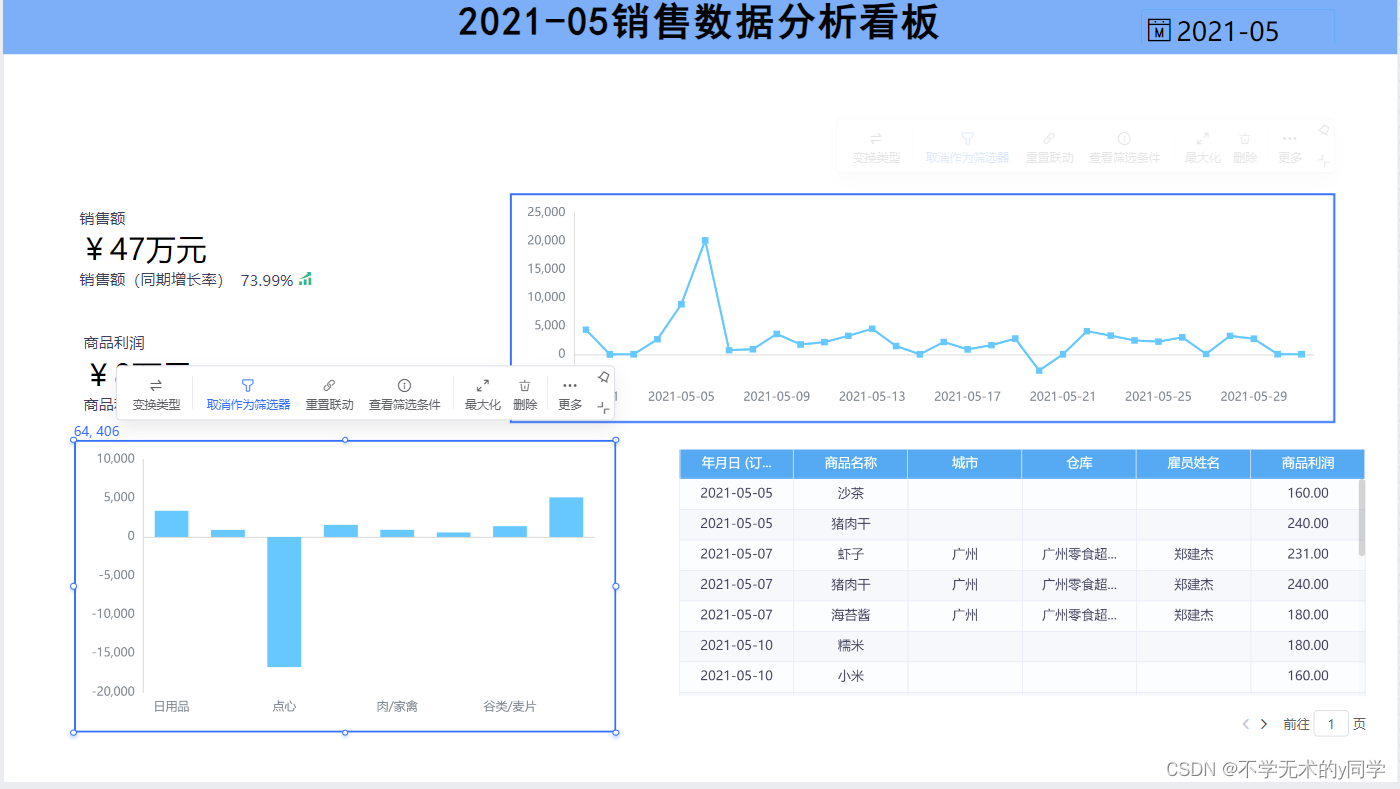
Task: Click the green growth arrow next to 73.99%
Action: point(304,279)
